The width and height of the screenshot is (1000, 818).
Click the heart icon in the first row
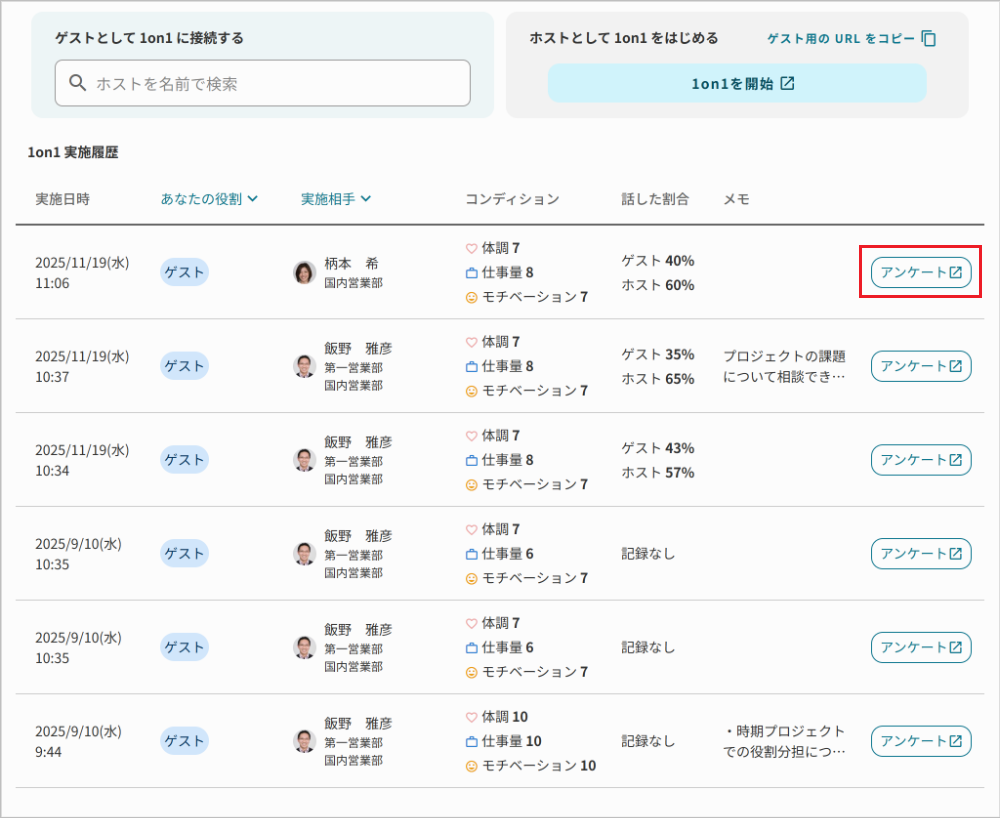[x=472, y=248]
